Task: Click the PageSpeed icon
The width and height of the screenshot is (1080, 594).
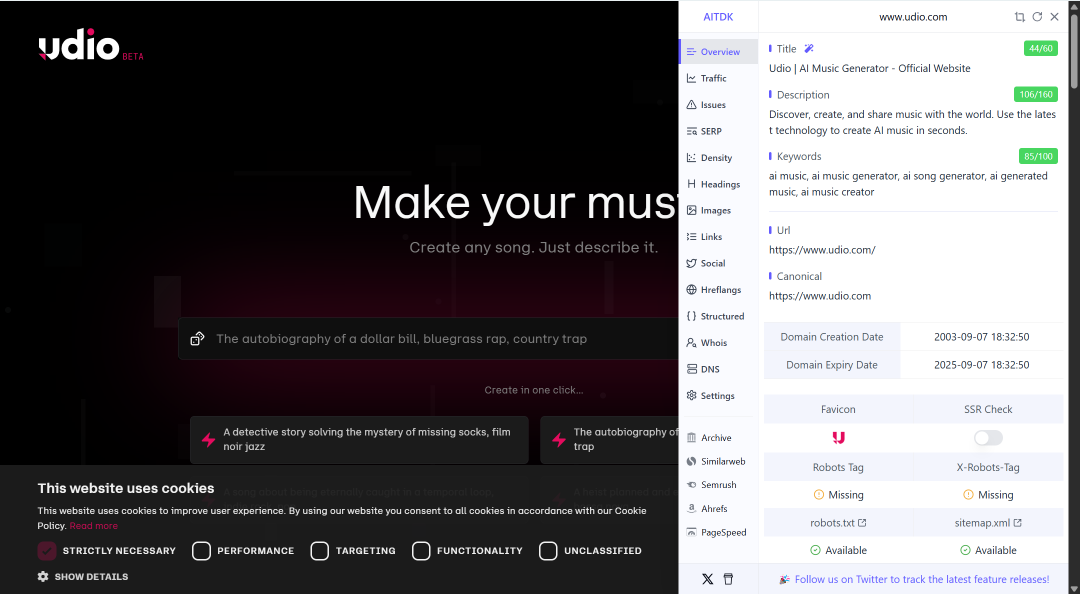Action: coord(692,532)
